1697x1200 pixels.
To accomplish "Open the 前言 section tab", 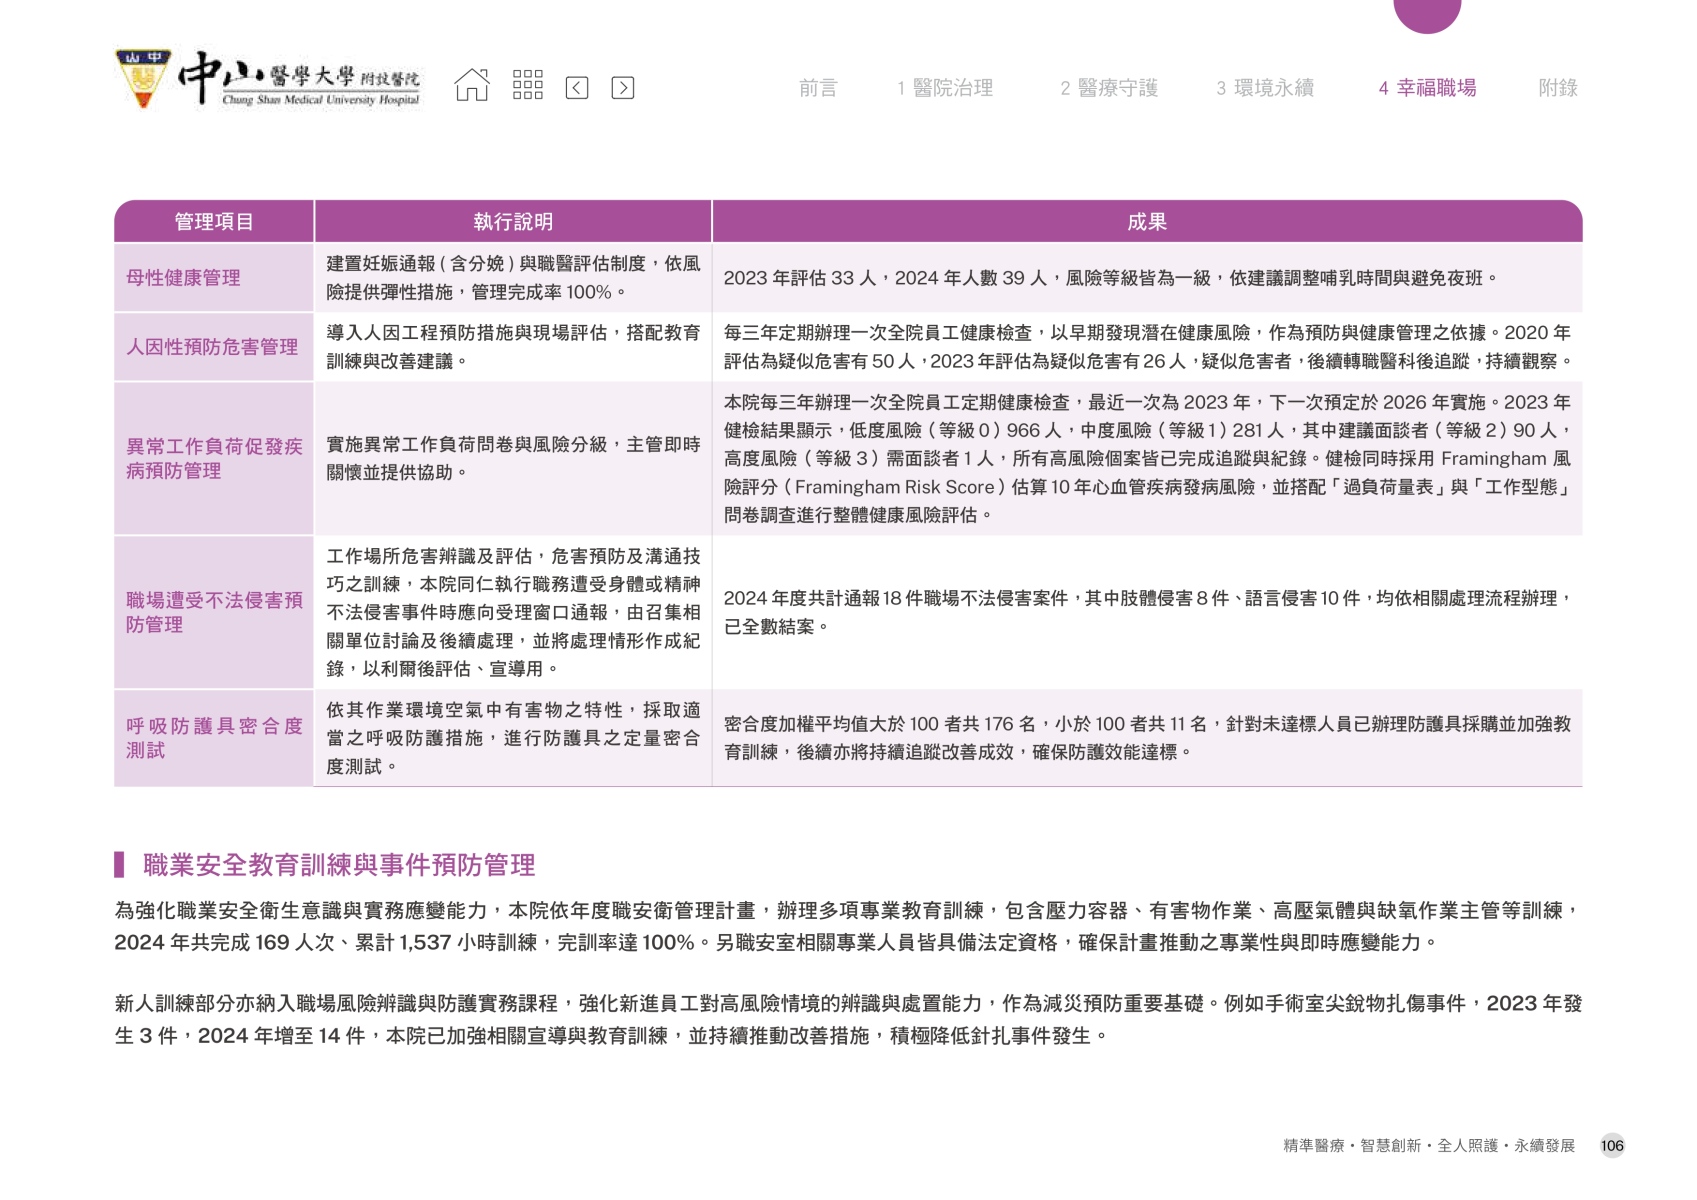I will pos(817,88).
